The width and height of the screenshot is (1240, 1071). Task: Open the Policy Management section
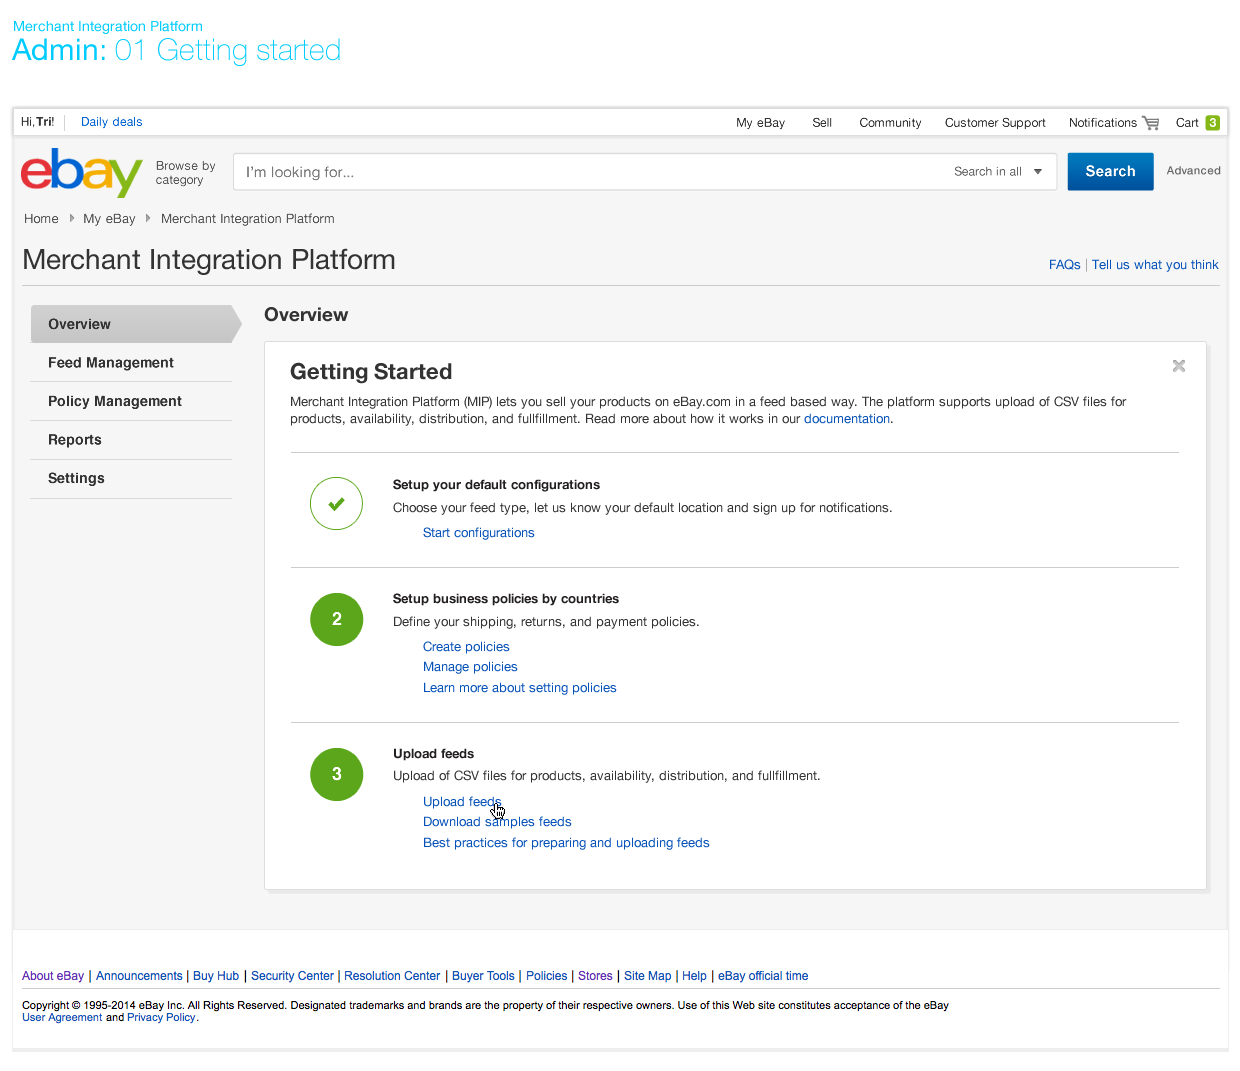click(115, 401)
